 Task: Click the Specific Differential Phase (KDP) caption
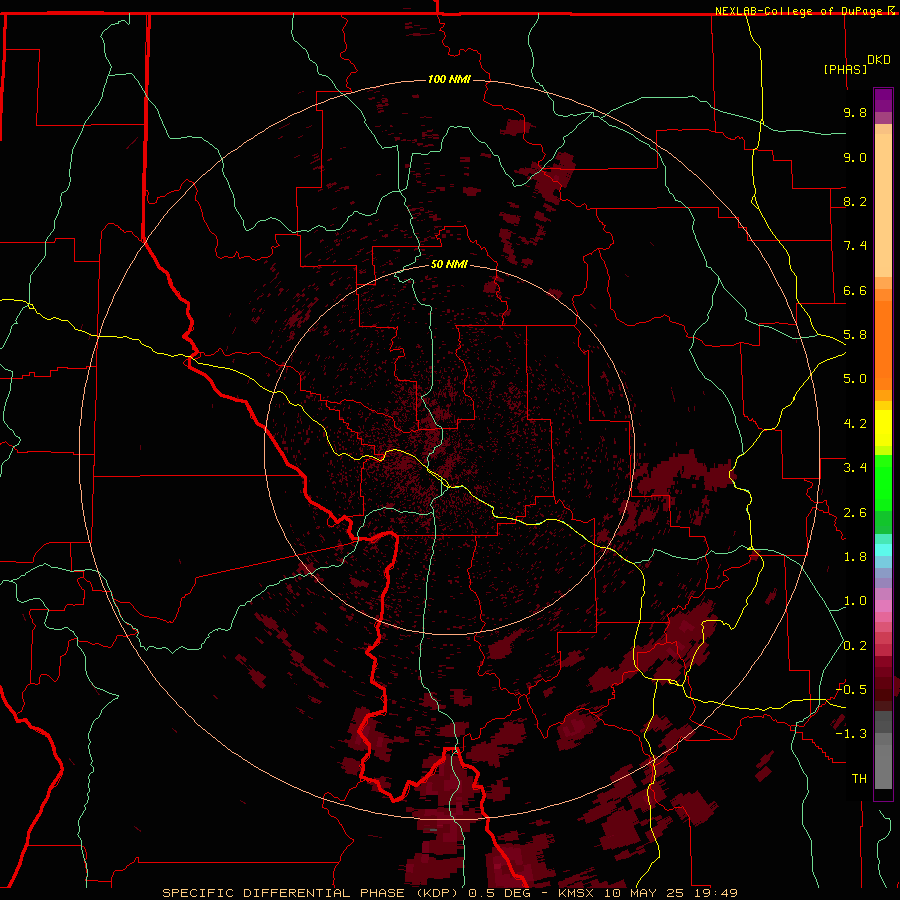[x=312, y=893]
